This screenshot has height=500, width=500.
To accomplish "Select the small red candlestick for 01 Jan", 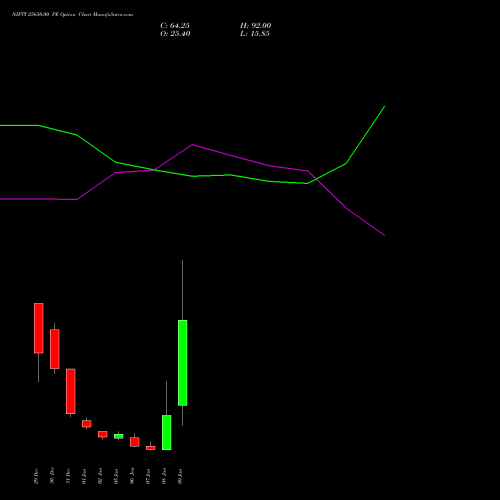I will coord(87,423).
